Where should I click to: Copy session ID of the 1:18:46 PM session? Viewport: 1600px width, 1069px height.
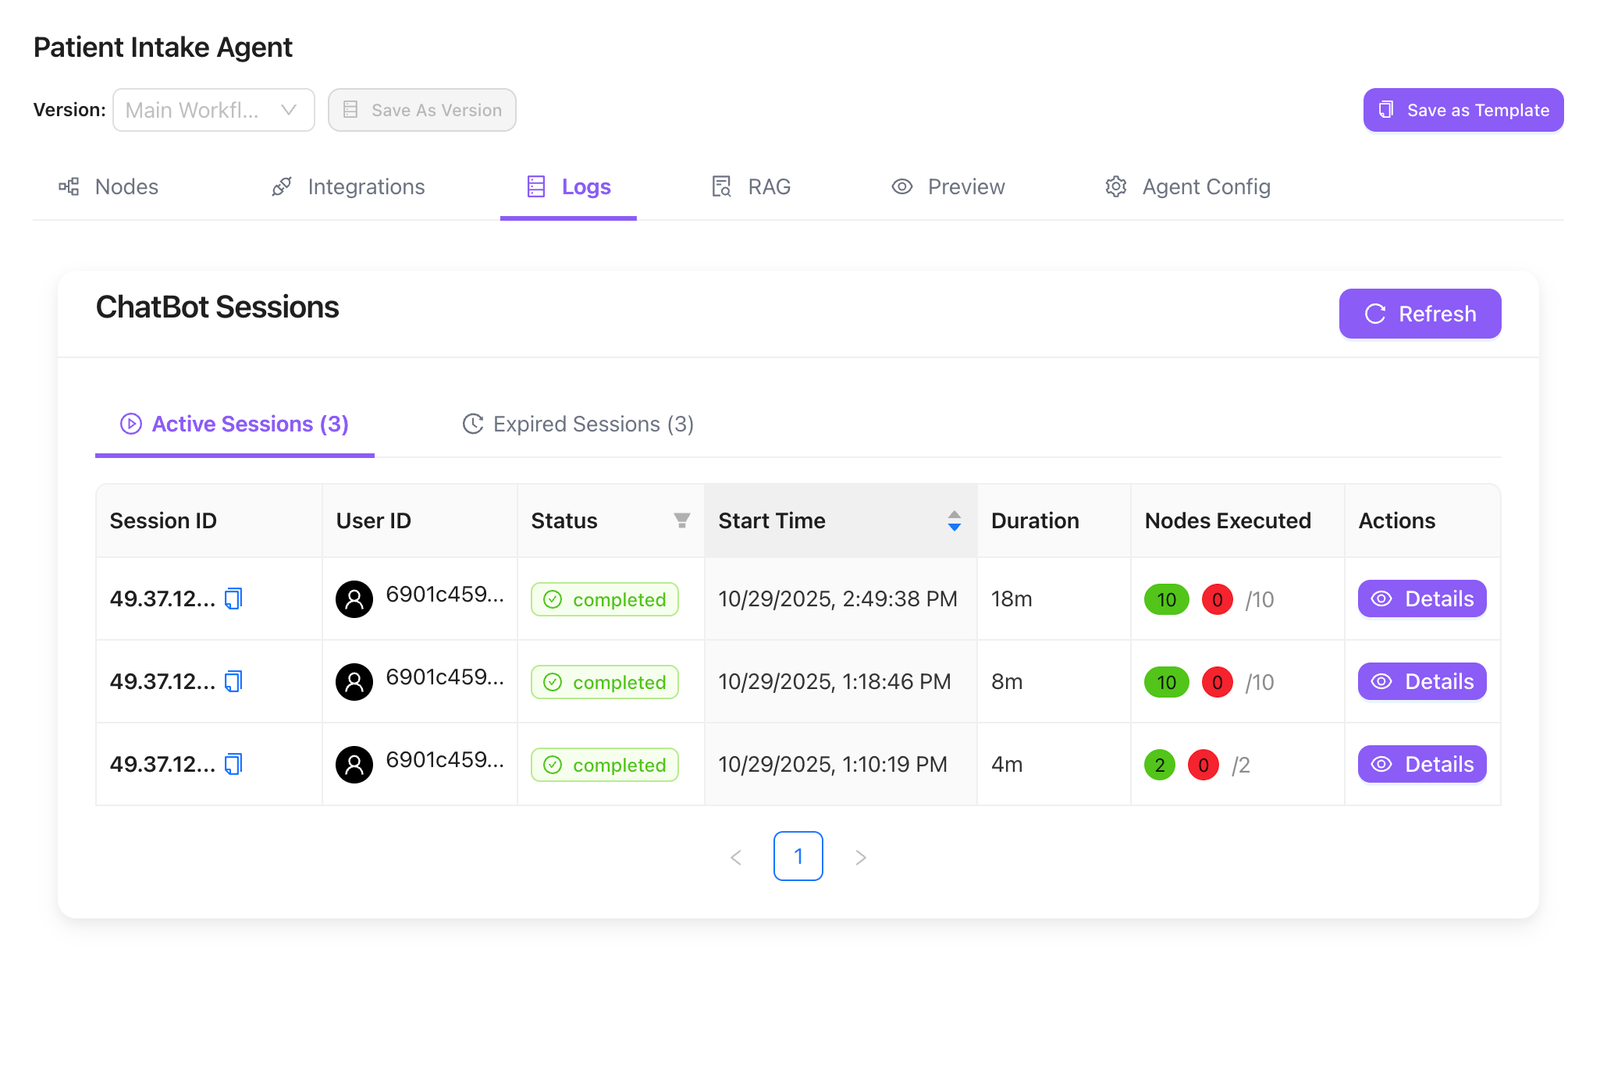233,682
